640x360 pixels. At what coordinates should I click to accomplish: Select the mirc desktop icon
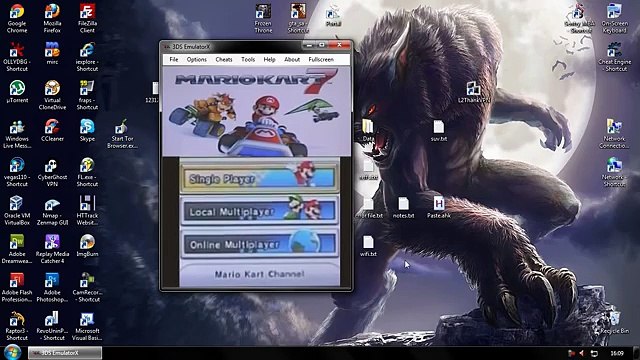click(52, 54)
